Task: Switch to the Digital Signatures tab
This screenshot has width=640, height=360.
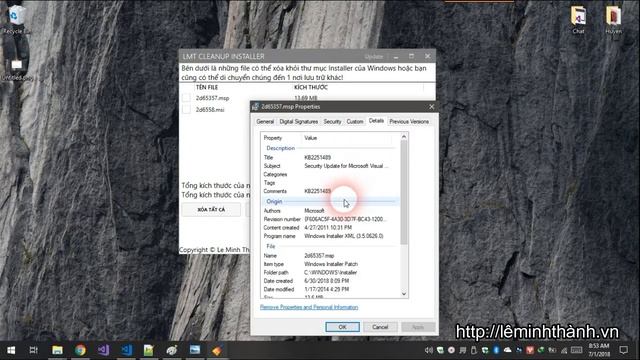Action: 298,122
